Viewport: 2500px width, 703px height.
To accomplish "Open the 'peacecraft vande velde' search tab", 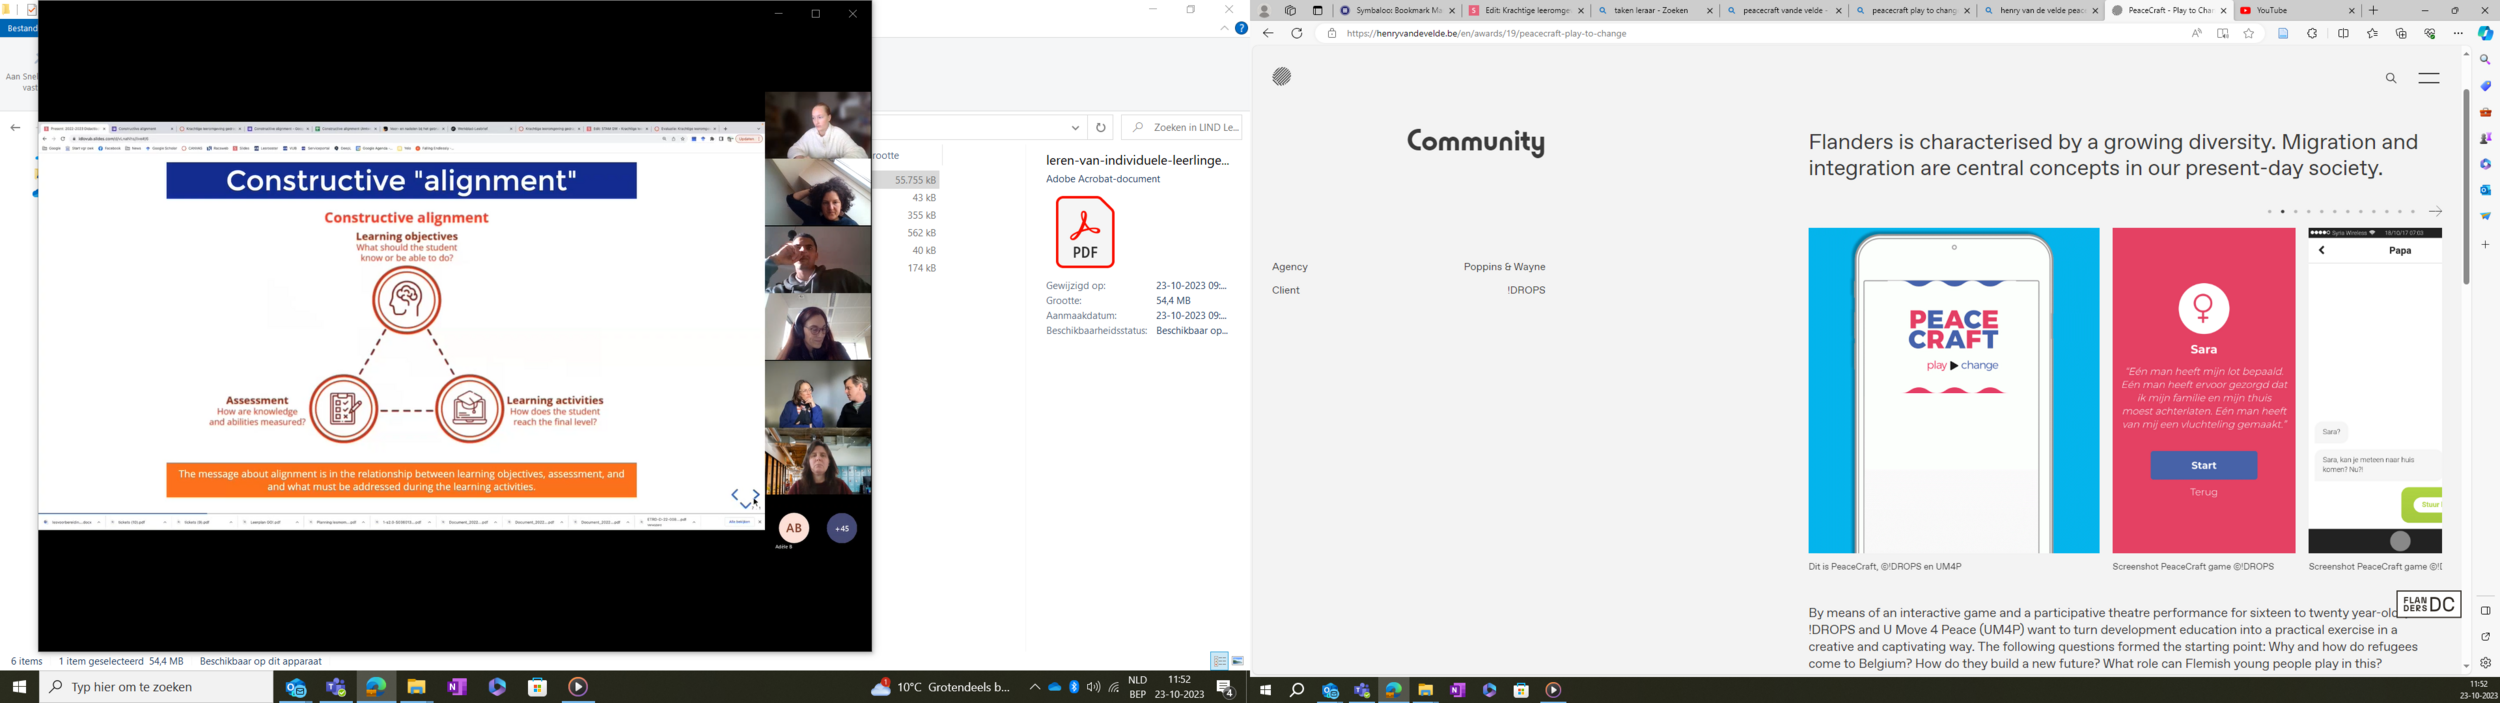I will tap(1783, 11).
